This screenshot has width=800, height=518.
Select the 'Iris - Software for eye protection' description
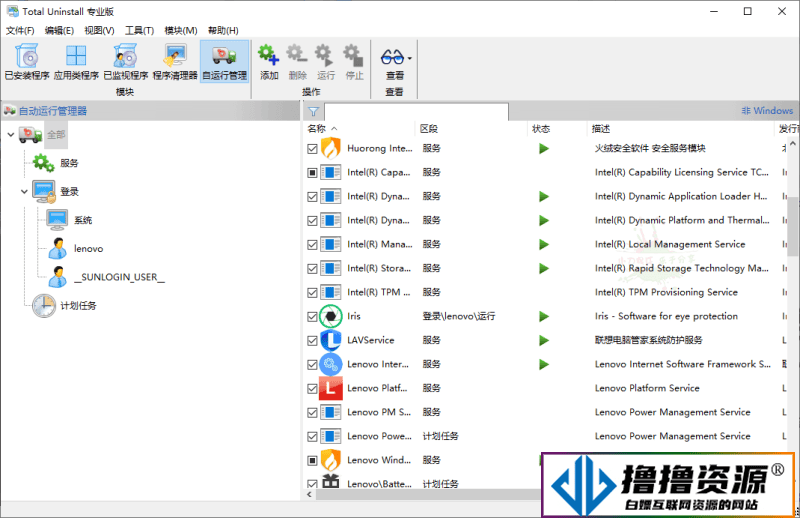[666, 316]
